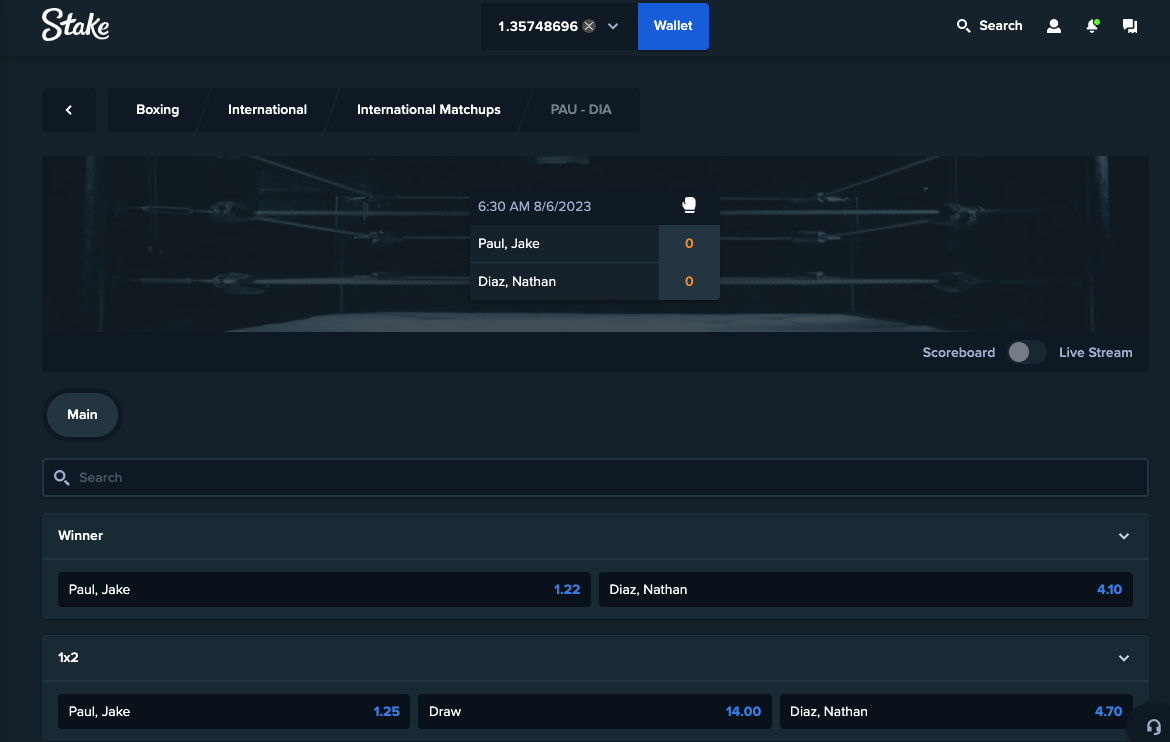
Task: Open the Wallet
Action: tap(673, 26)
